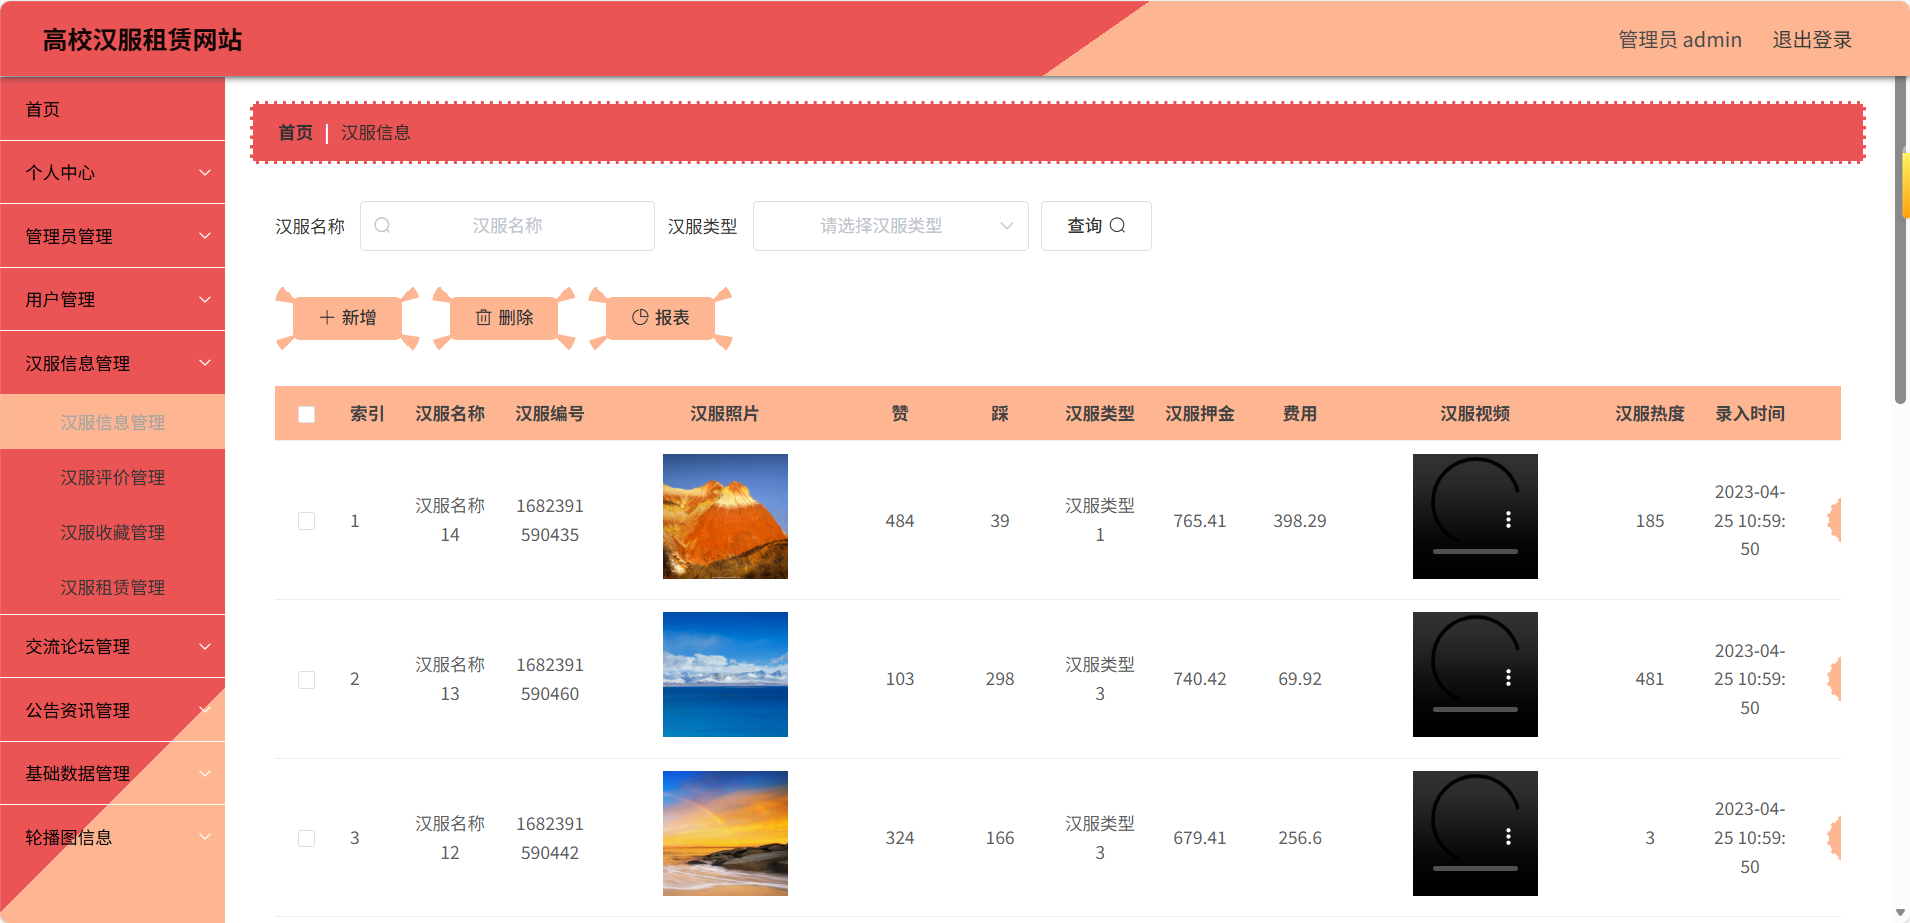1910x923 pixels.
Task: Click likes value 484
Action: pos(900,521)
